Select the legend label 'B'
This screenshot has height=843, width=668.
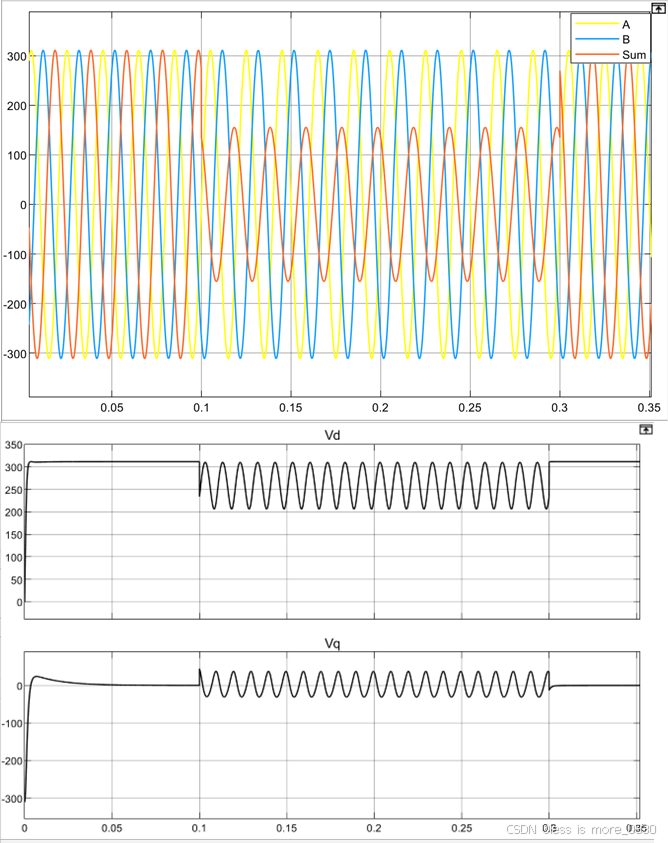626,40
